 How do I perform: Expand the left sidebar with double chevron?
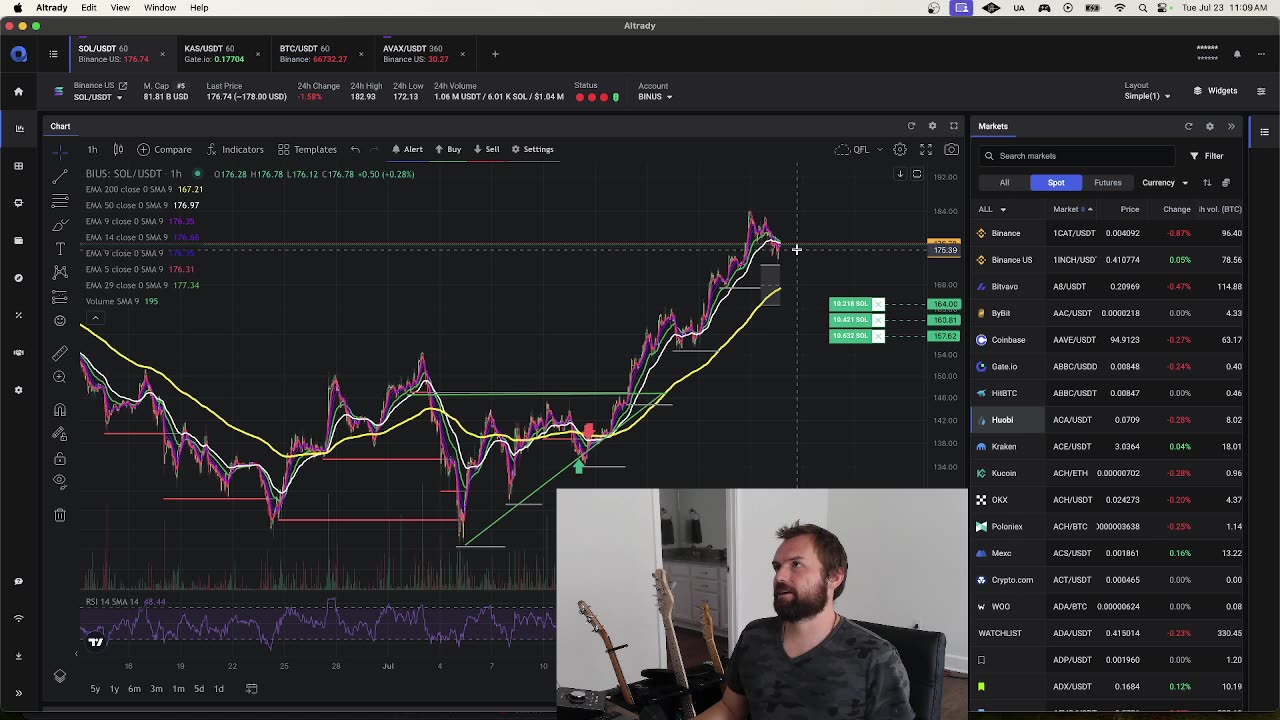[x=18, y=693]
